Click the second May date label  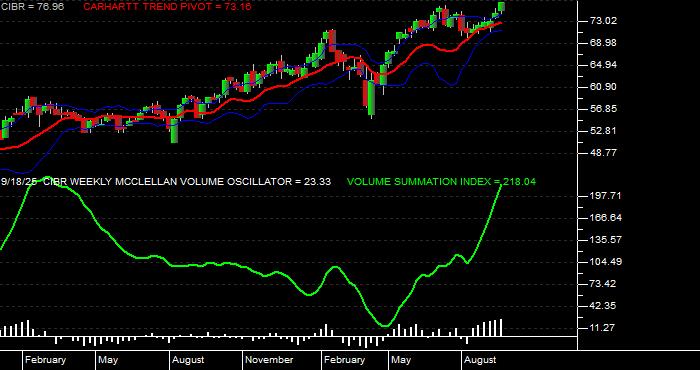pyautogui.click(x=401, y=360)
